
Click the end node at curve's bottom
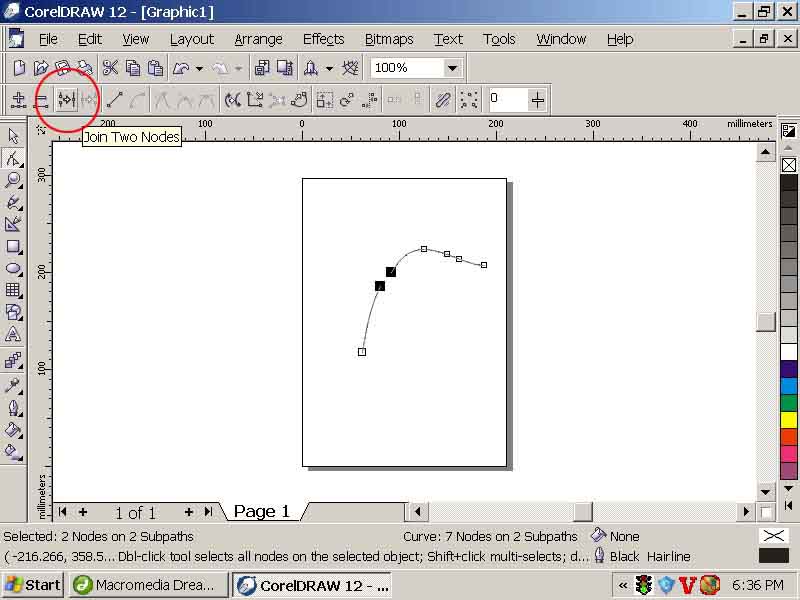tap(362, 352)
